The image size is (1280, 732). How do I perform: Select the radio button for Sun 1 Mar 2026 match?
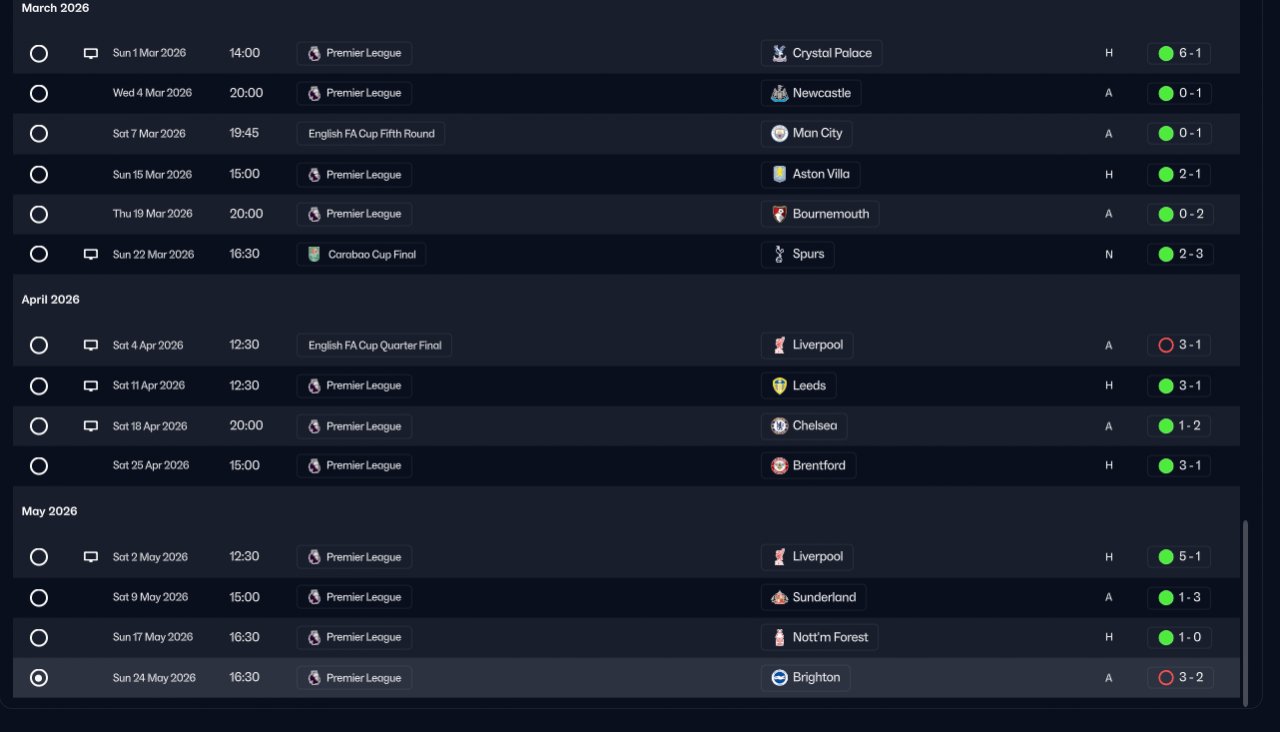coord(39,53)
